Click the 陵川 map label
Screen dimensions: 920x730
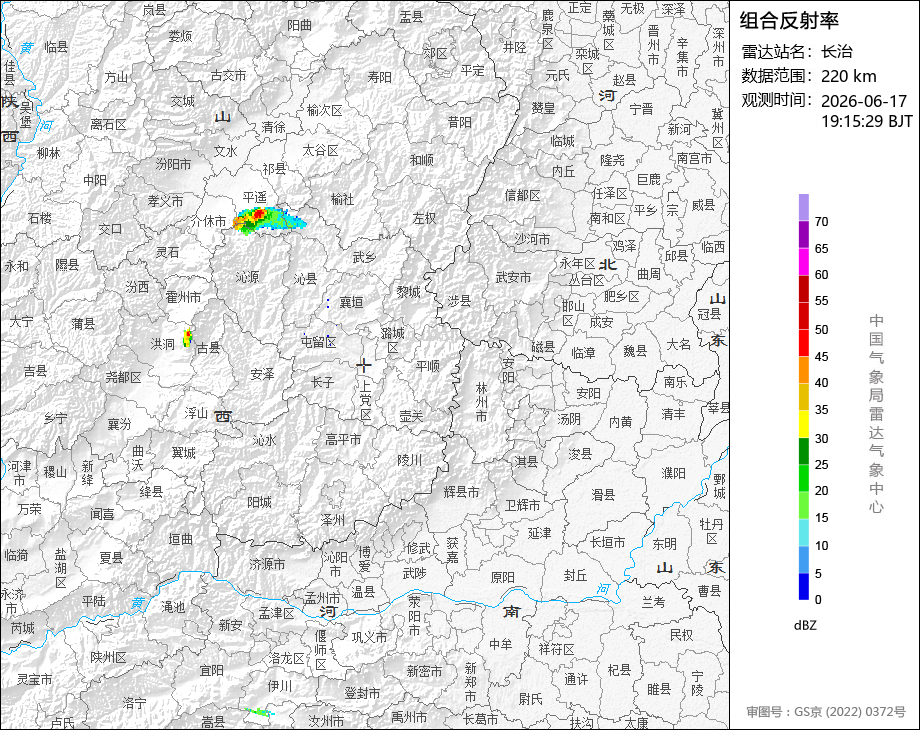pyautogui.click(x=410, y=460)
